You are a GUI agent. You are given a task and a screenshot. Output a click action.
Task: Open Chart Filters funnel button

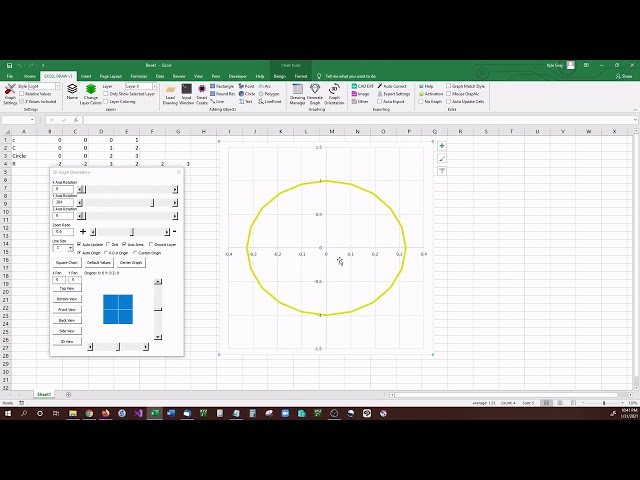[x=442, y=171]
